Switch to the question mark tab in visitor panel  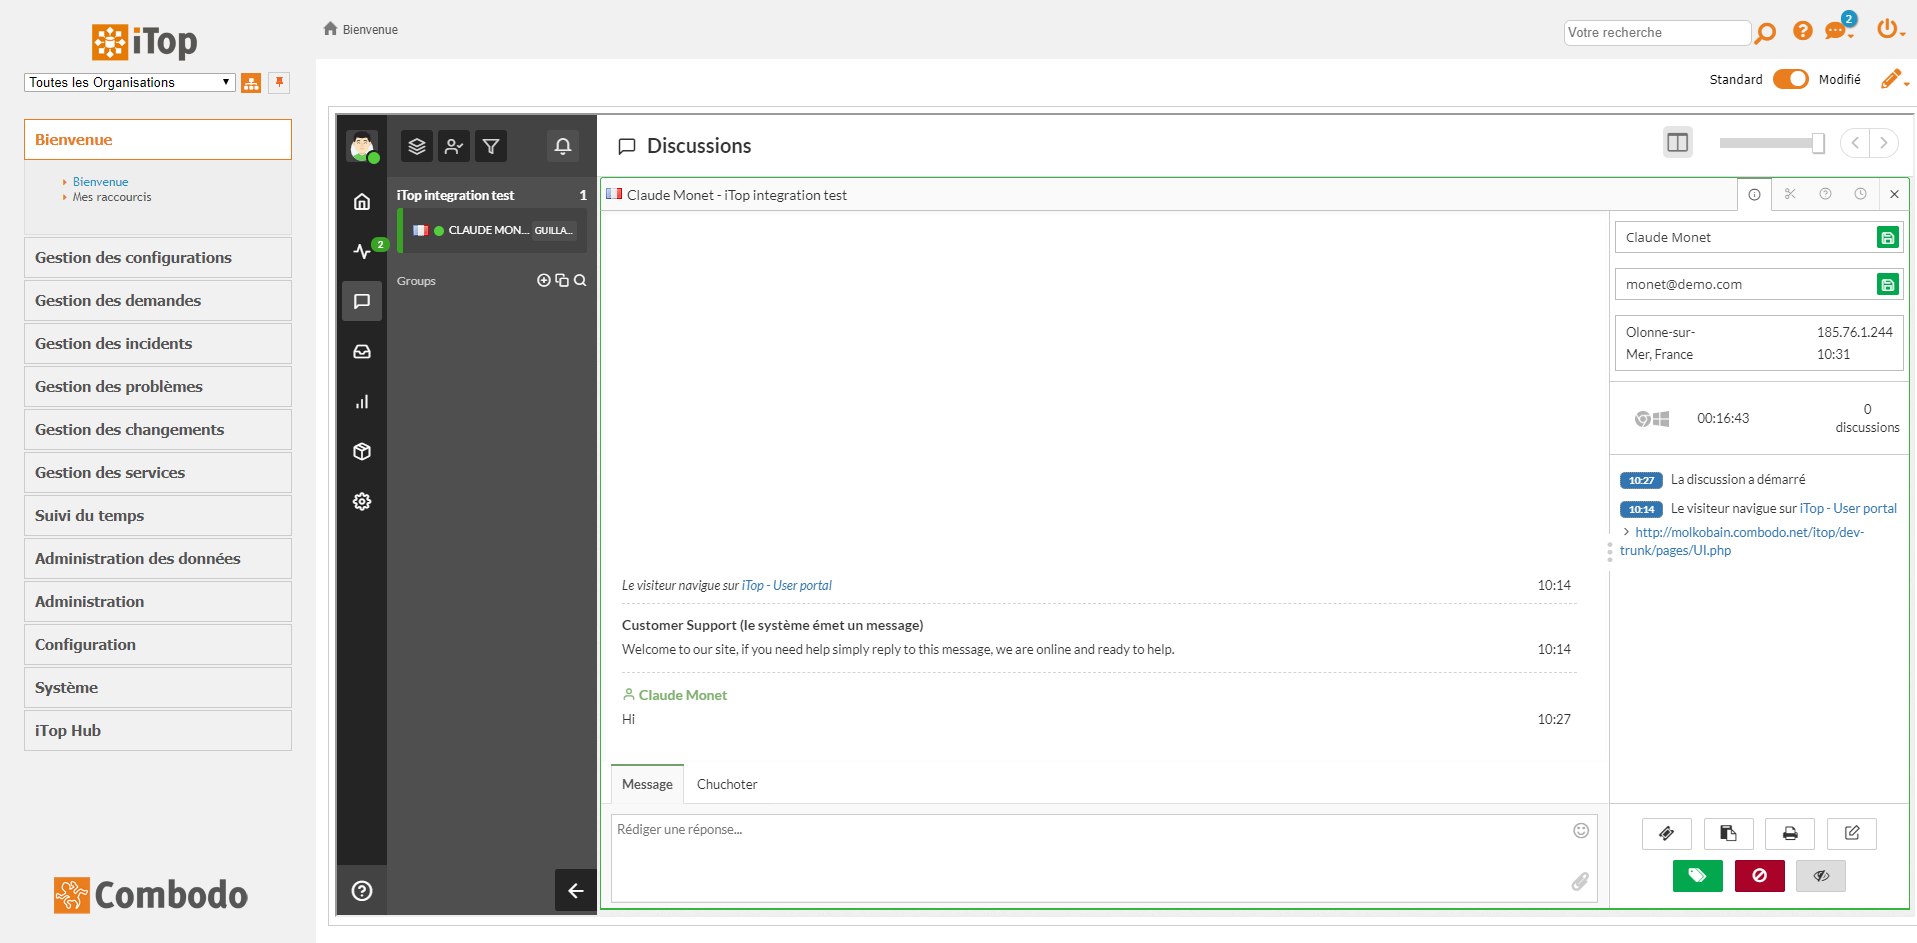coord(1825,194)
